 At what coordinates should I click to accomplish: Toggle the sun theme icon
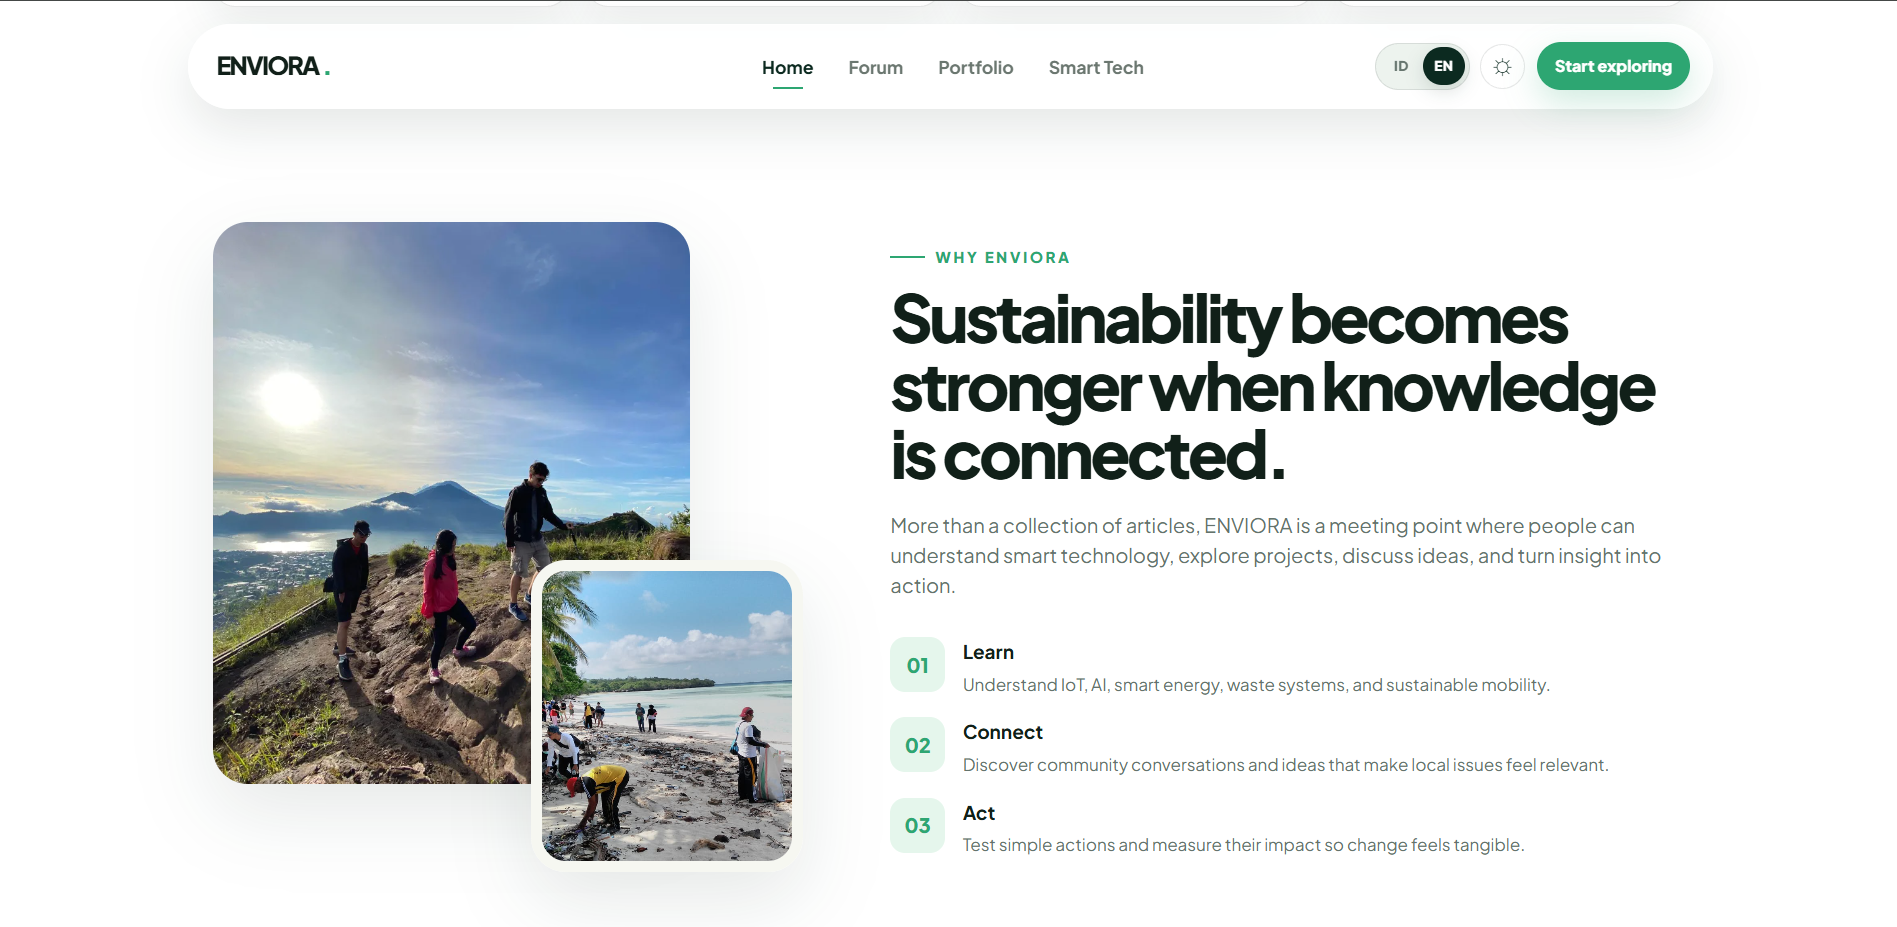click(1502, 67)
